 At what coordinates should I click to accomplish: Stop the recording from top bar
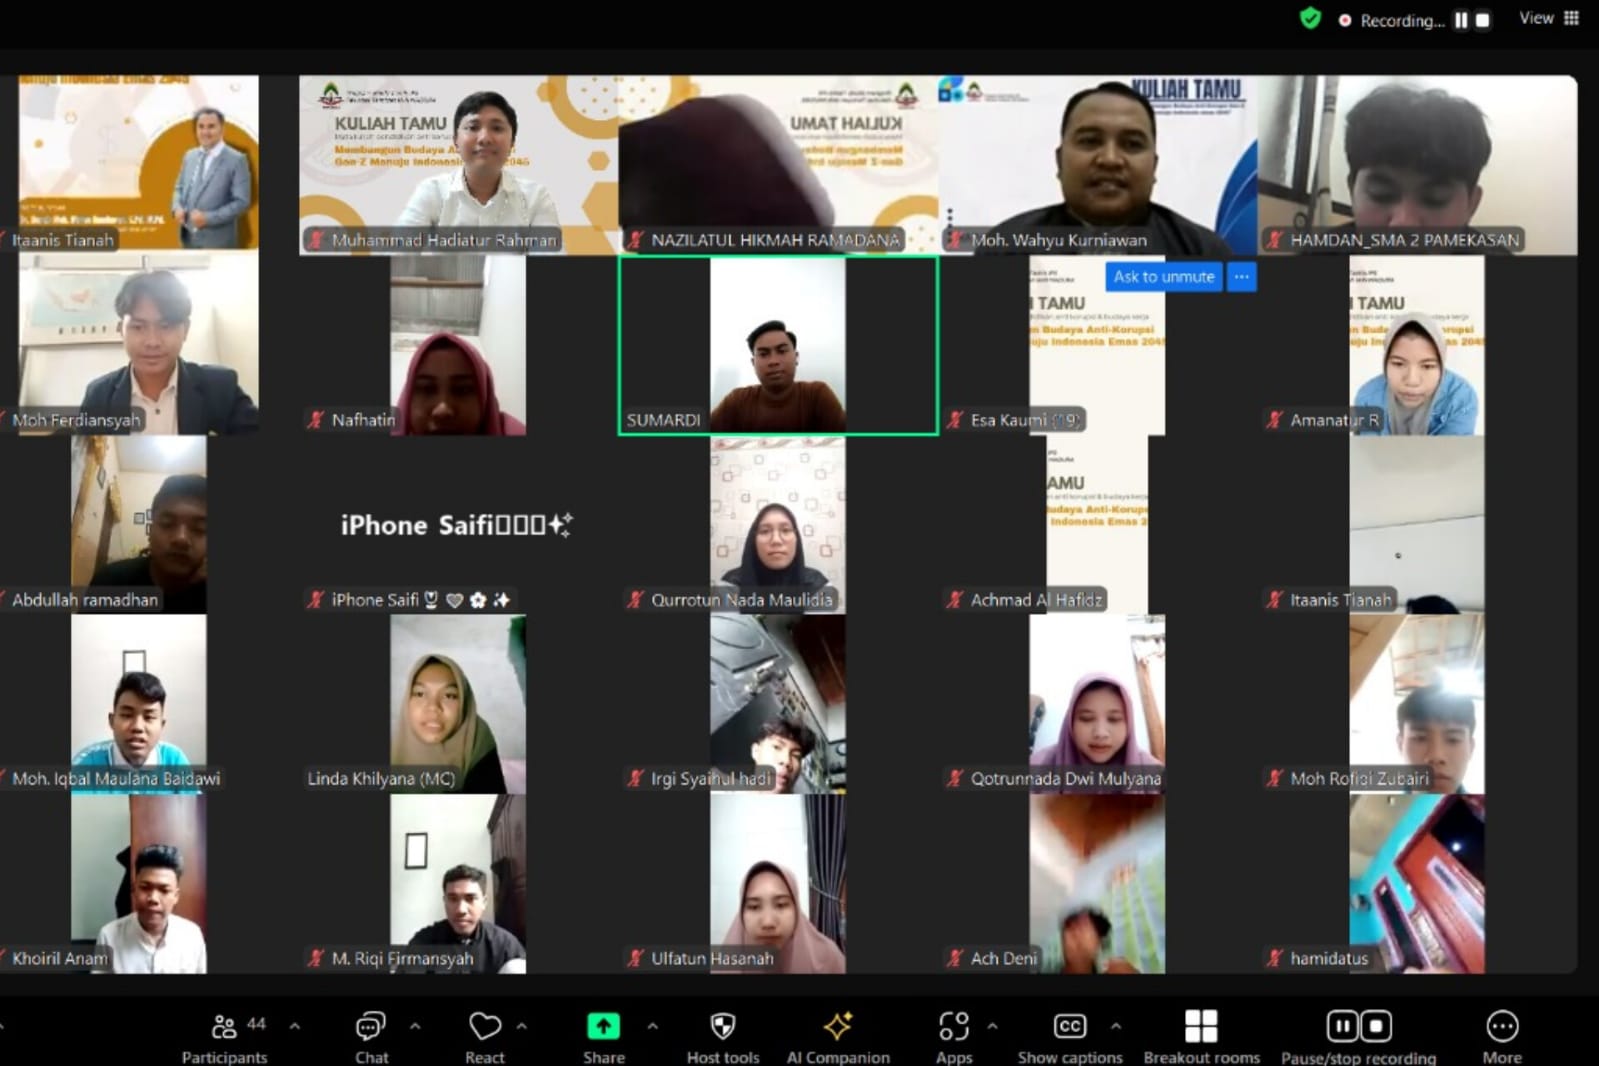click(1483, 20)
